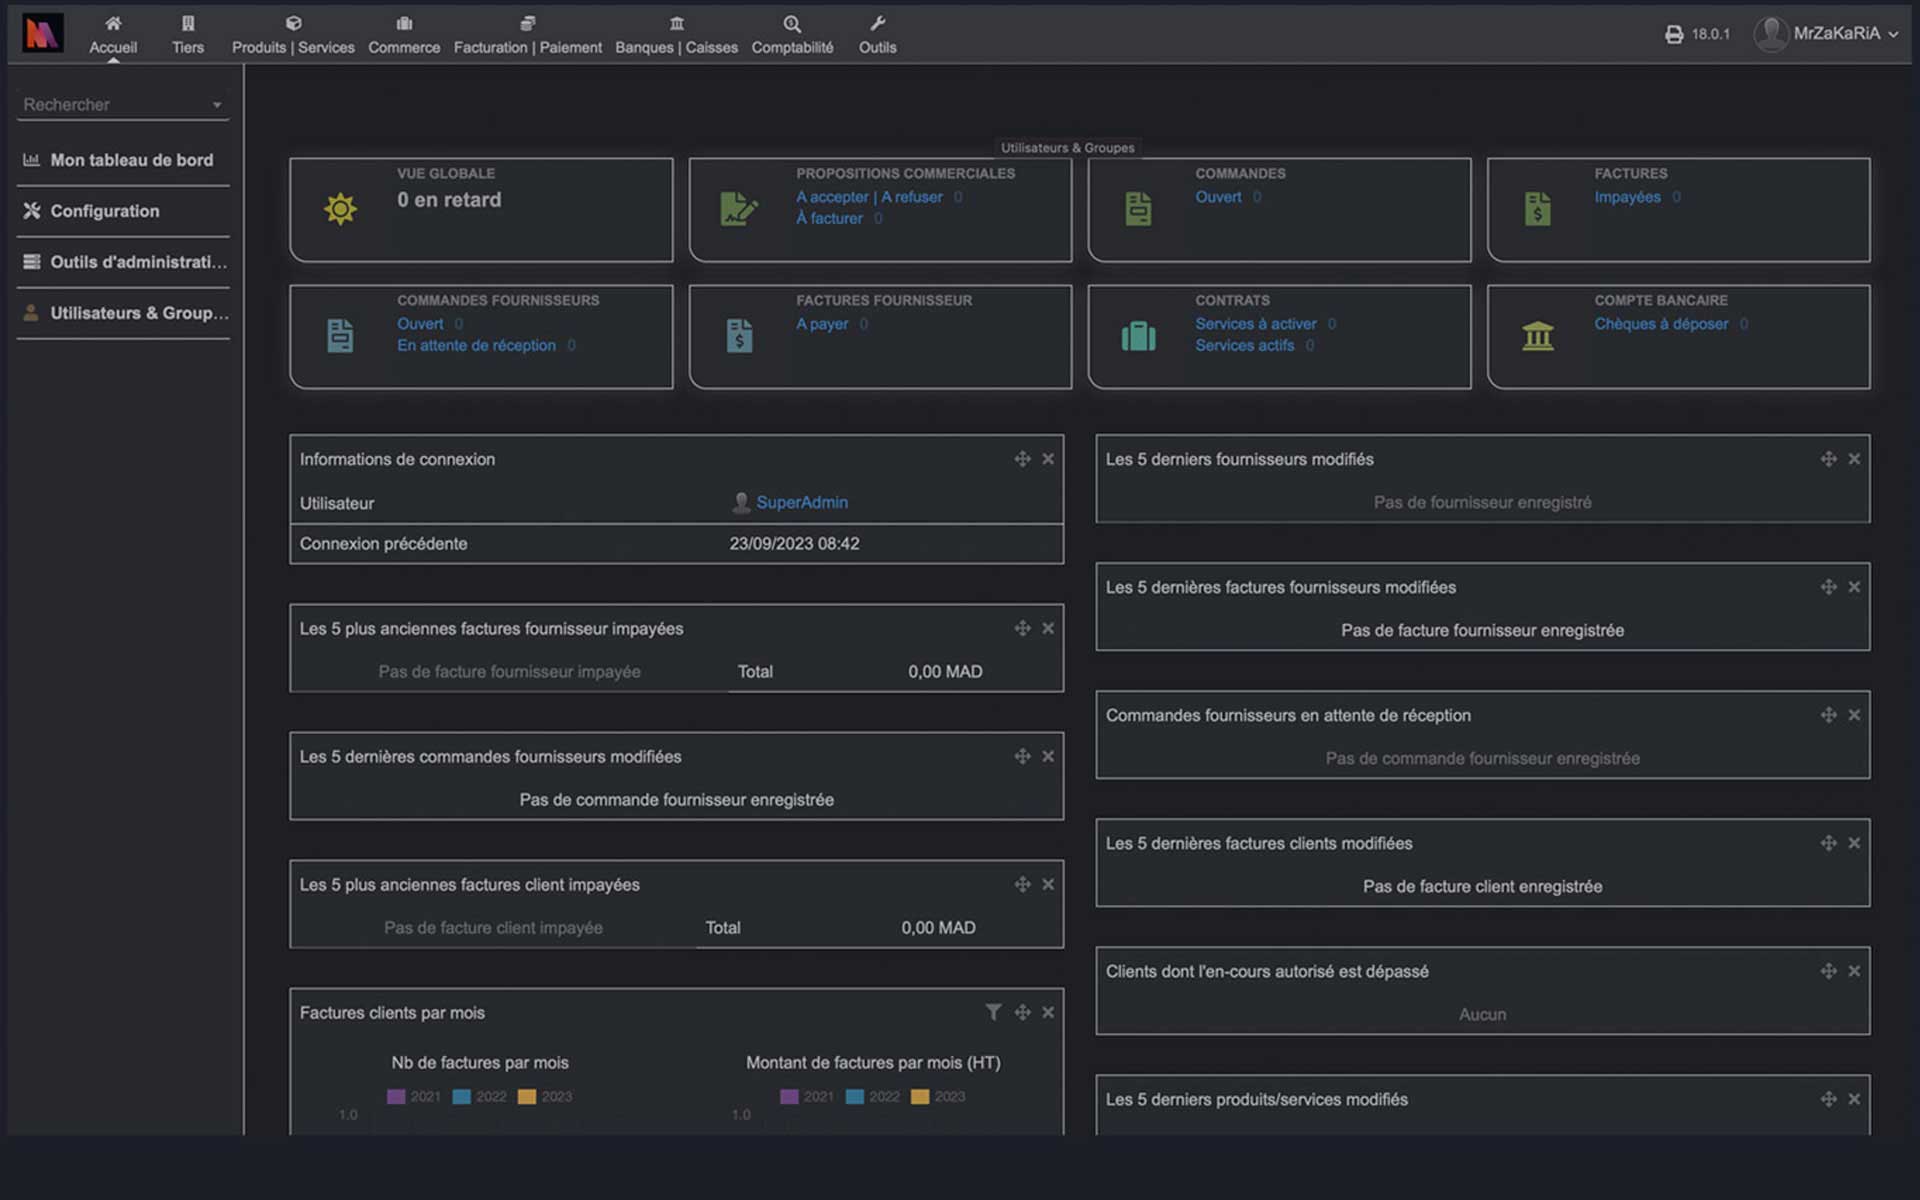Click the SuperAdmin user link
This screenshot has height=1200, width=1920.
click(x=801, y=503)
